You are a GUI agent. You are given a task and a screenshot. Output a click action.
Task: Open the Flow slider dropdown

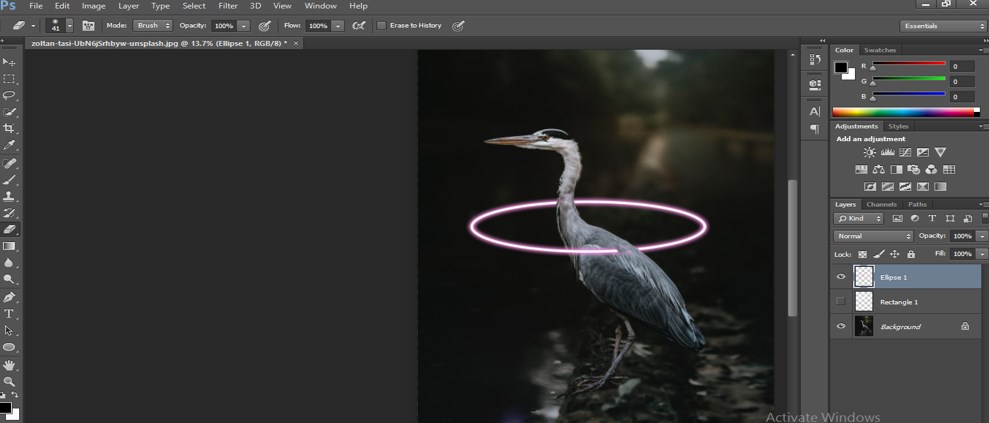[x=338, y=26]
